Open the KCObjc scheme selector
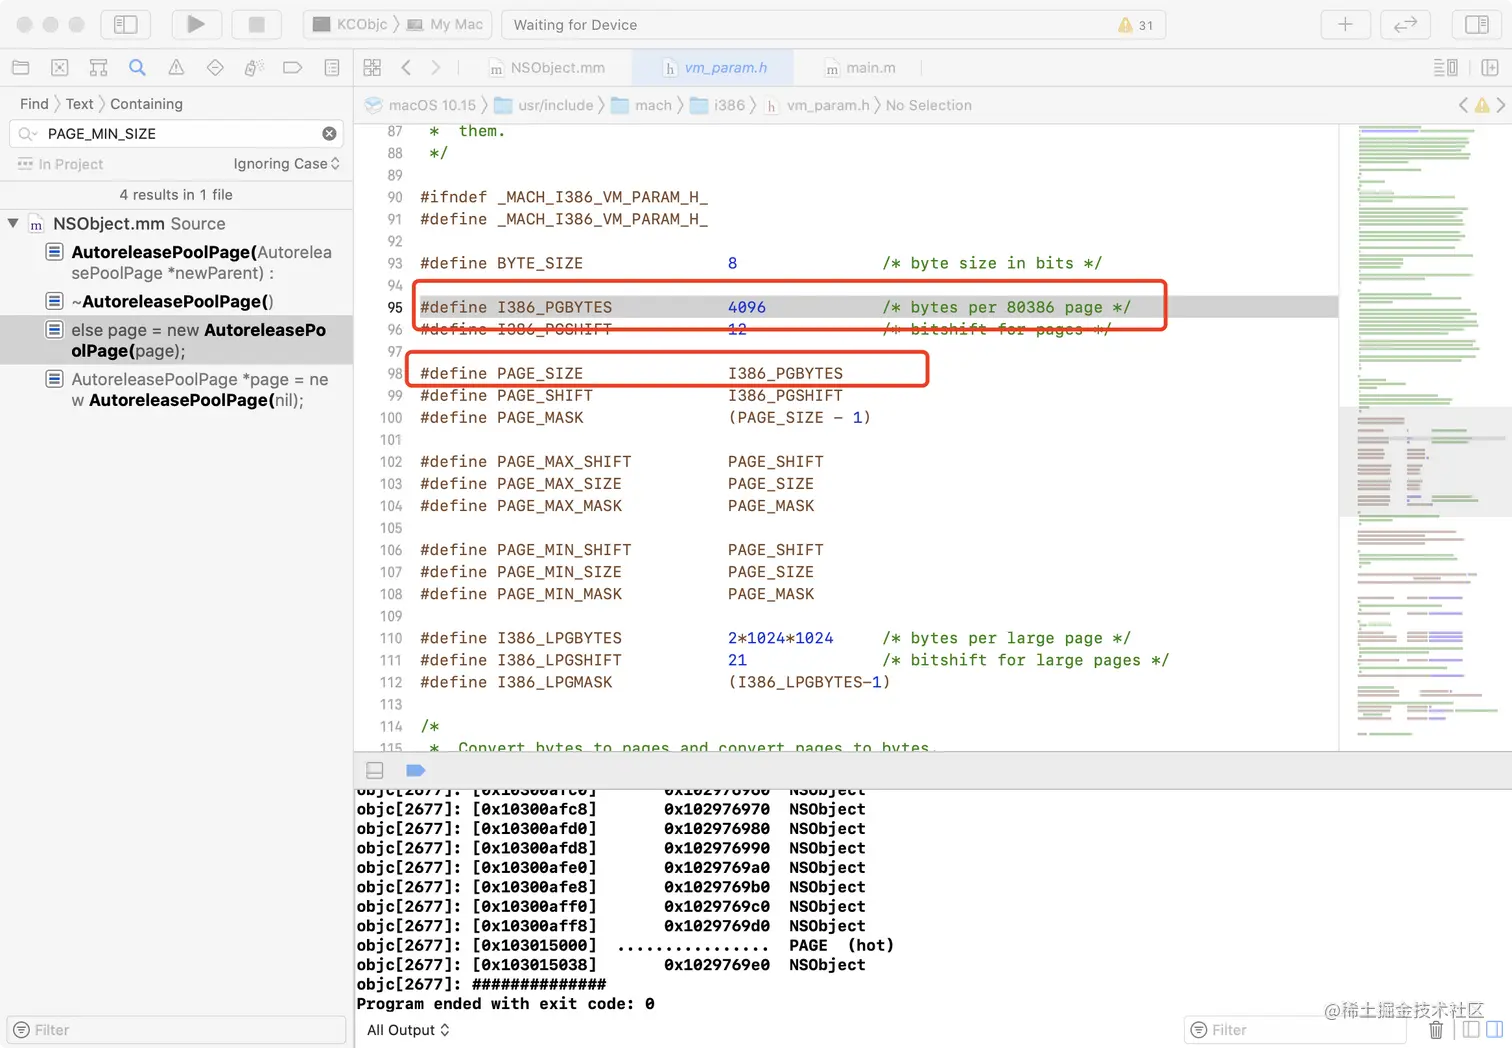Image resolution: width=1512 pixels, height=1048 pixels. coord(350,24)
